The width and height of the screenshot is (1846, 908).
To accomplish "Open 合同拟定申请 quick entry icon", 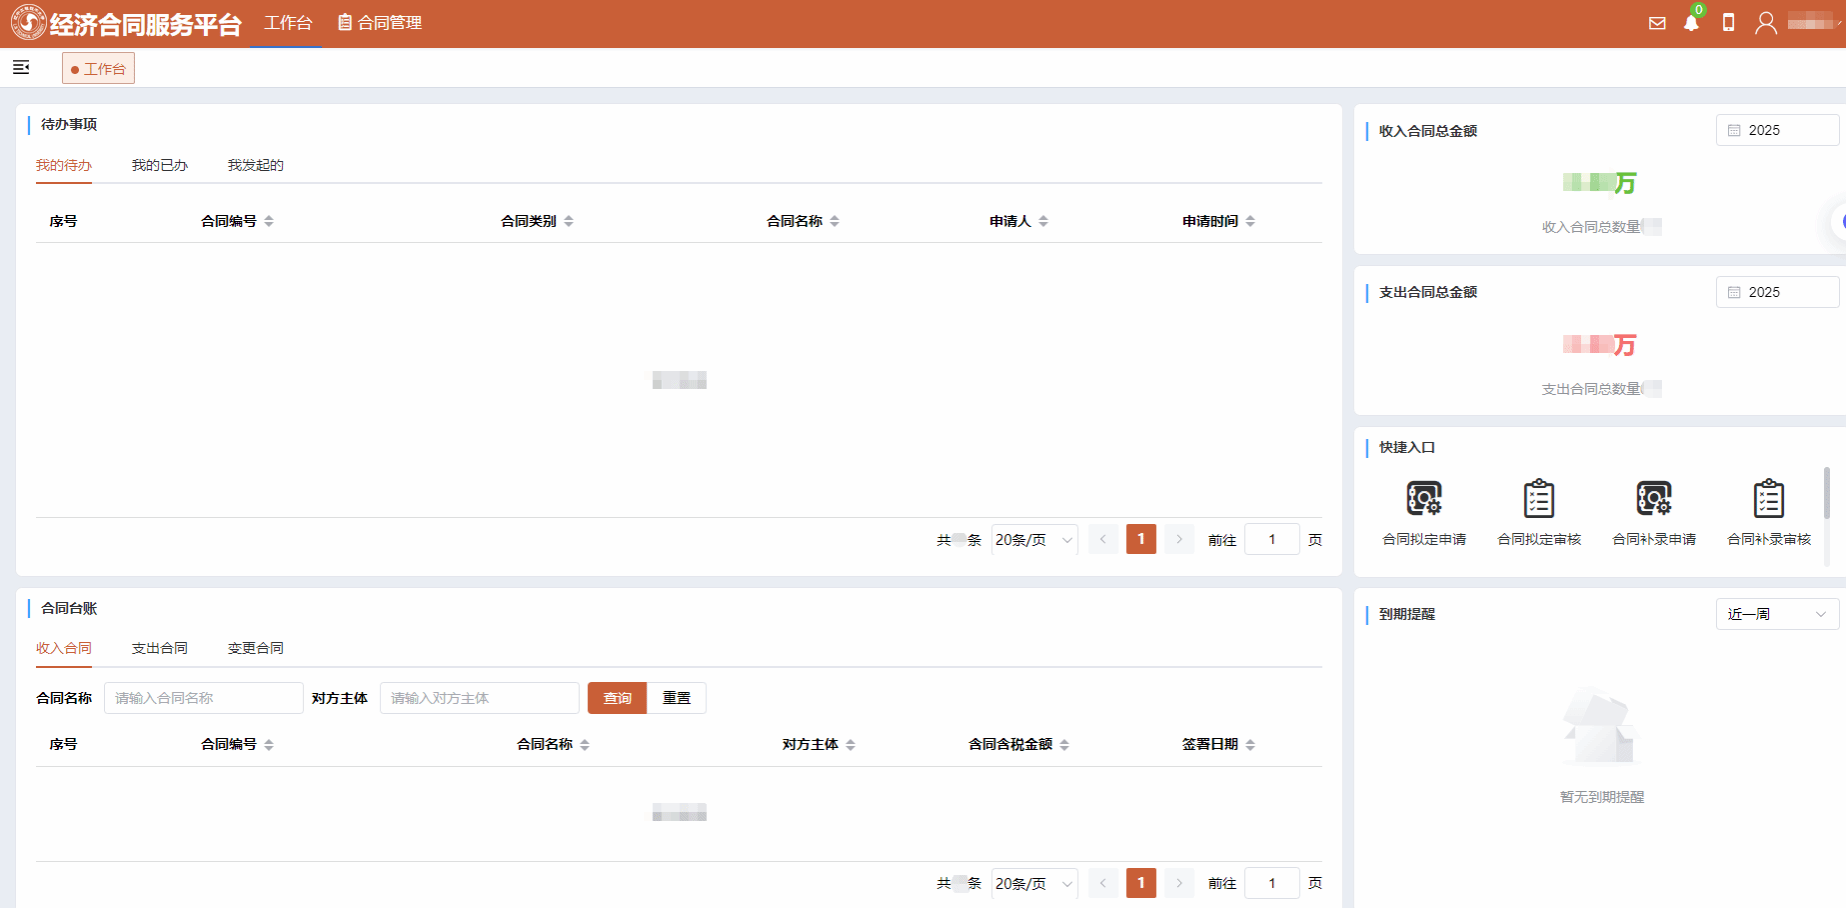I will (1424, 499).
